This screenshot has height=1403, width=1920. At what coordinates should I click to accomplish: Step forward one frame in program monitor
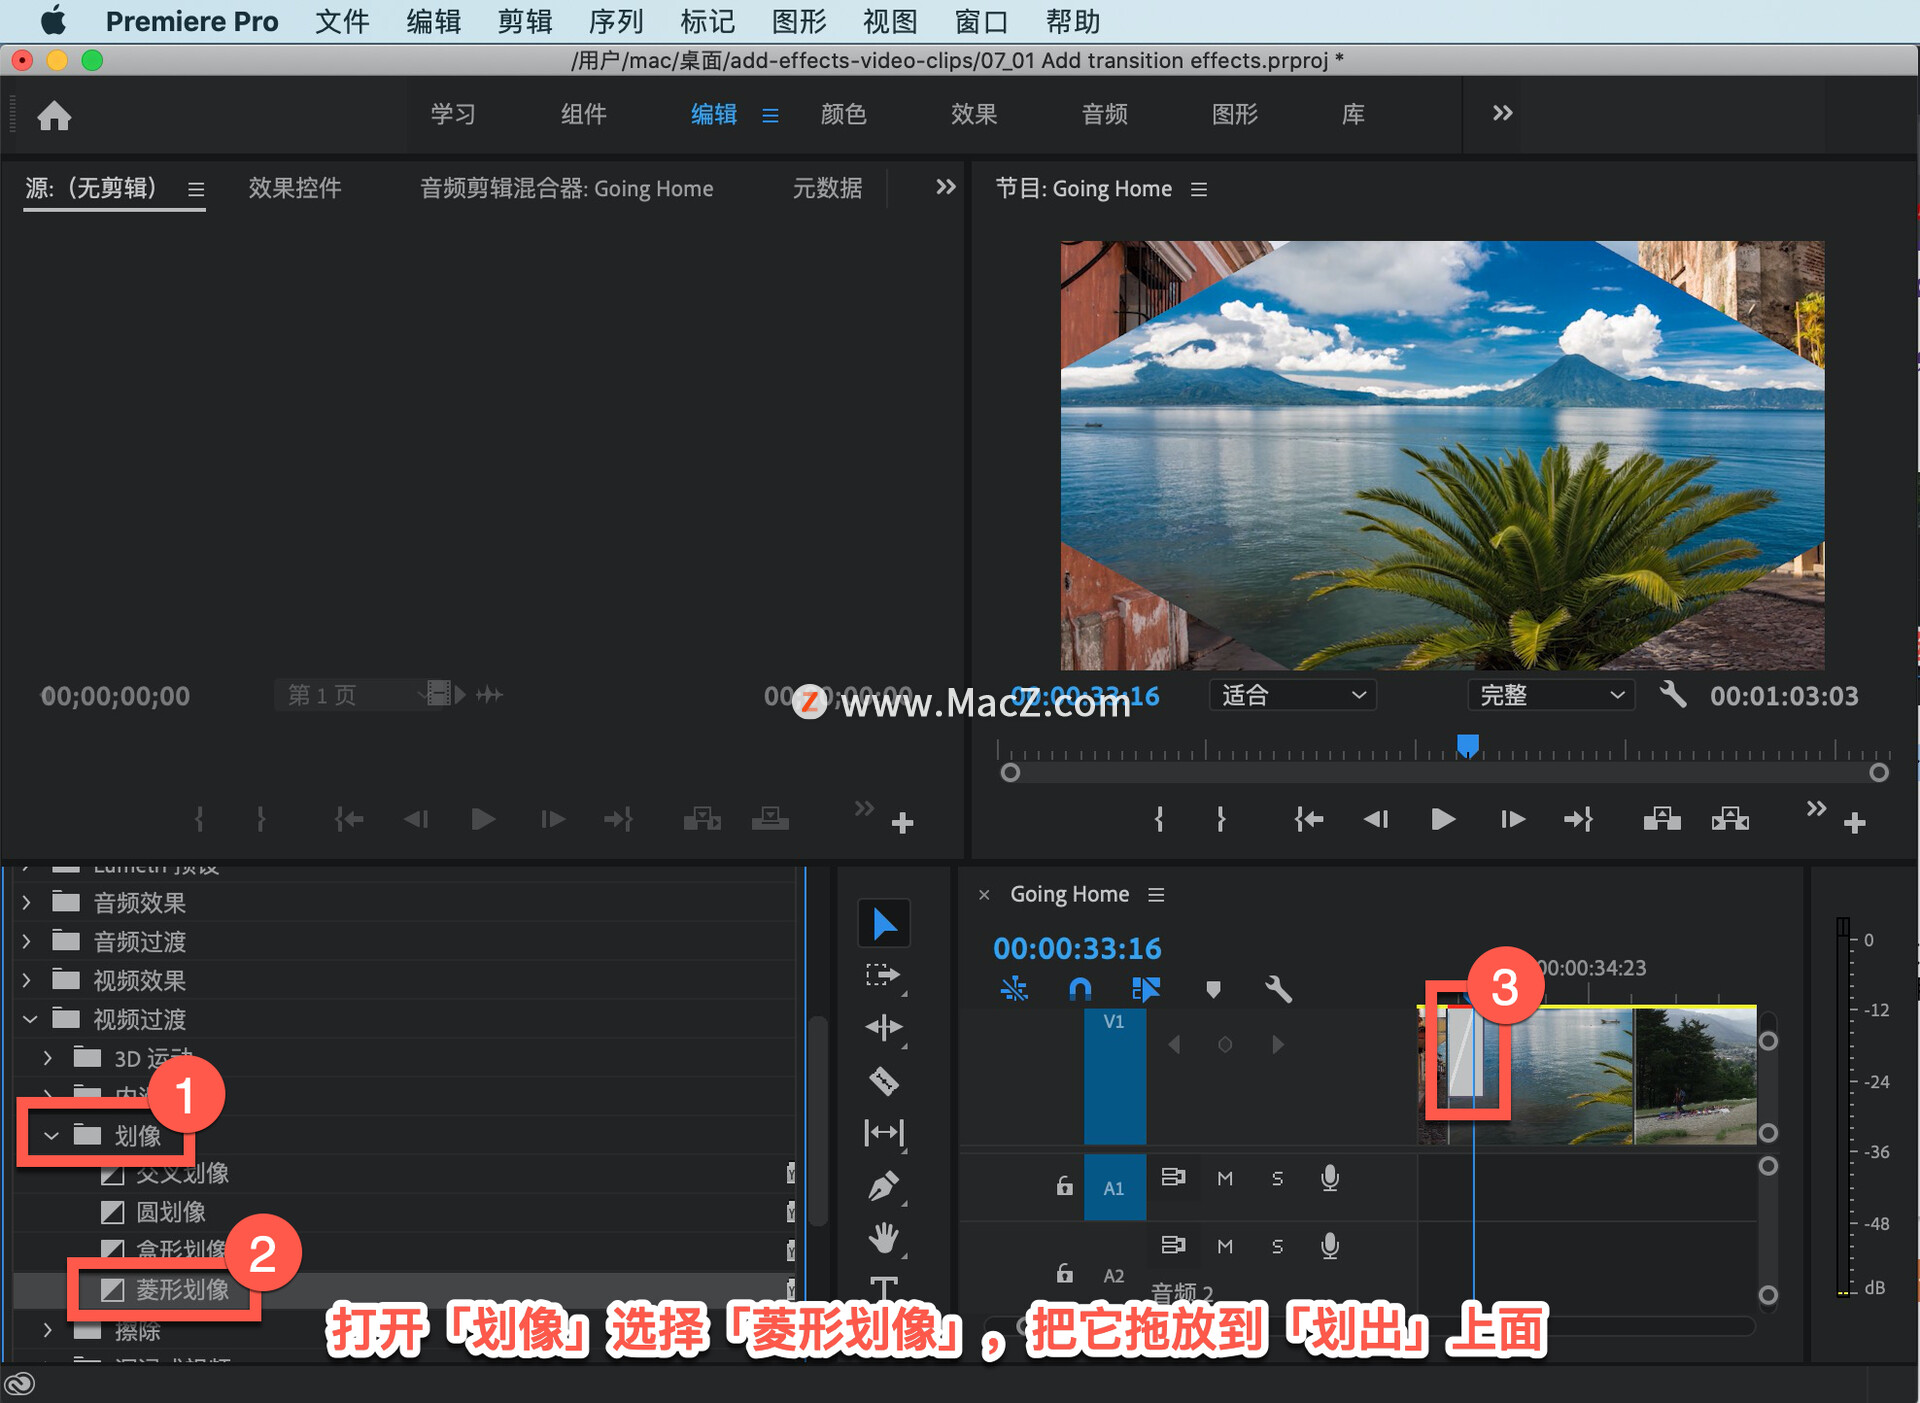click(1513, 820)
